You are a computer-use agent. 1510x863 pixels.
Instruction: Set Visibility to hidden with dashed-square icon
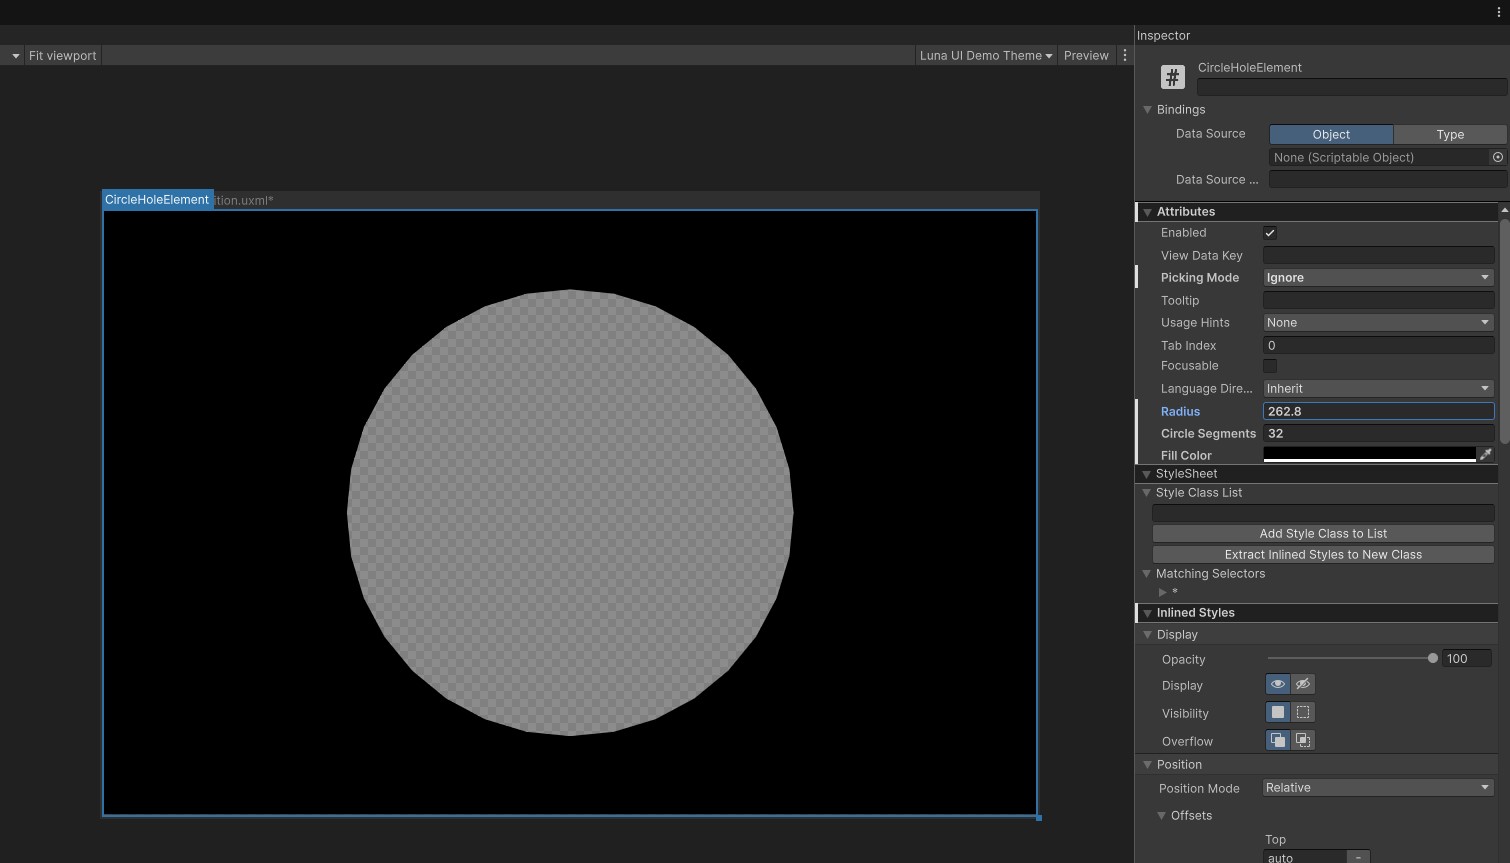point(1302,712)
